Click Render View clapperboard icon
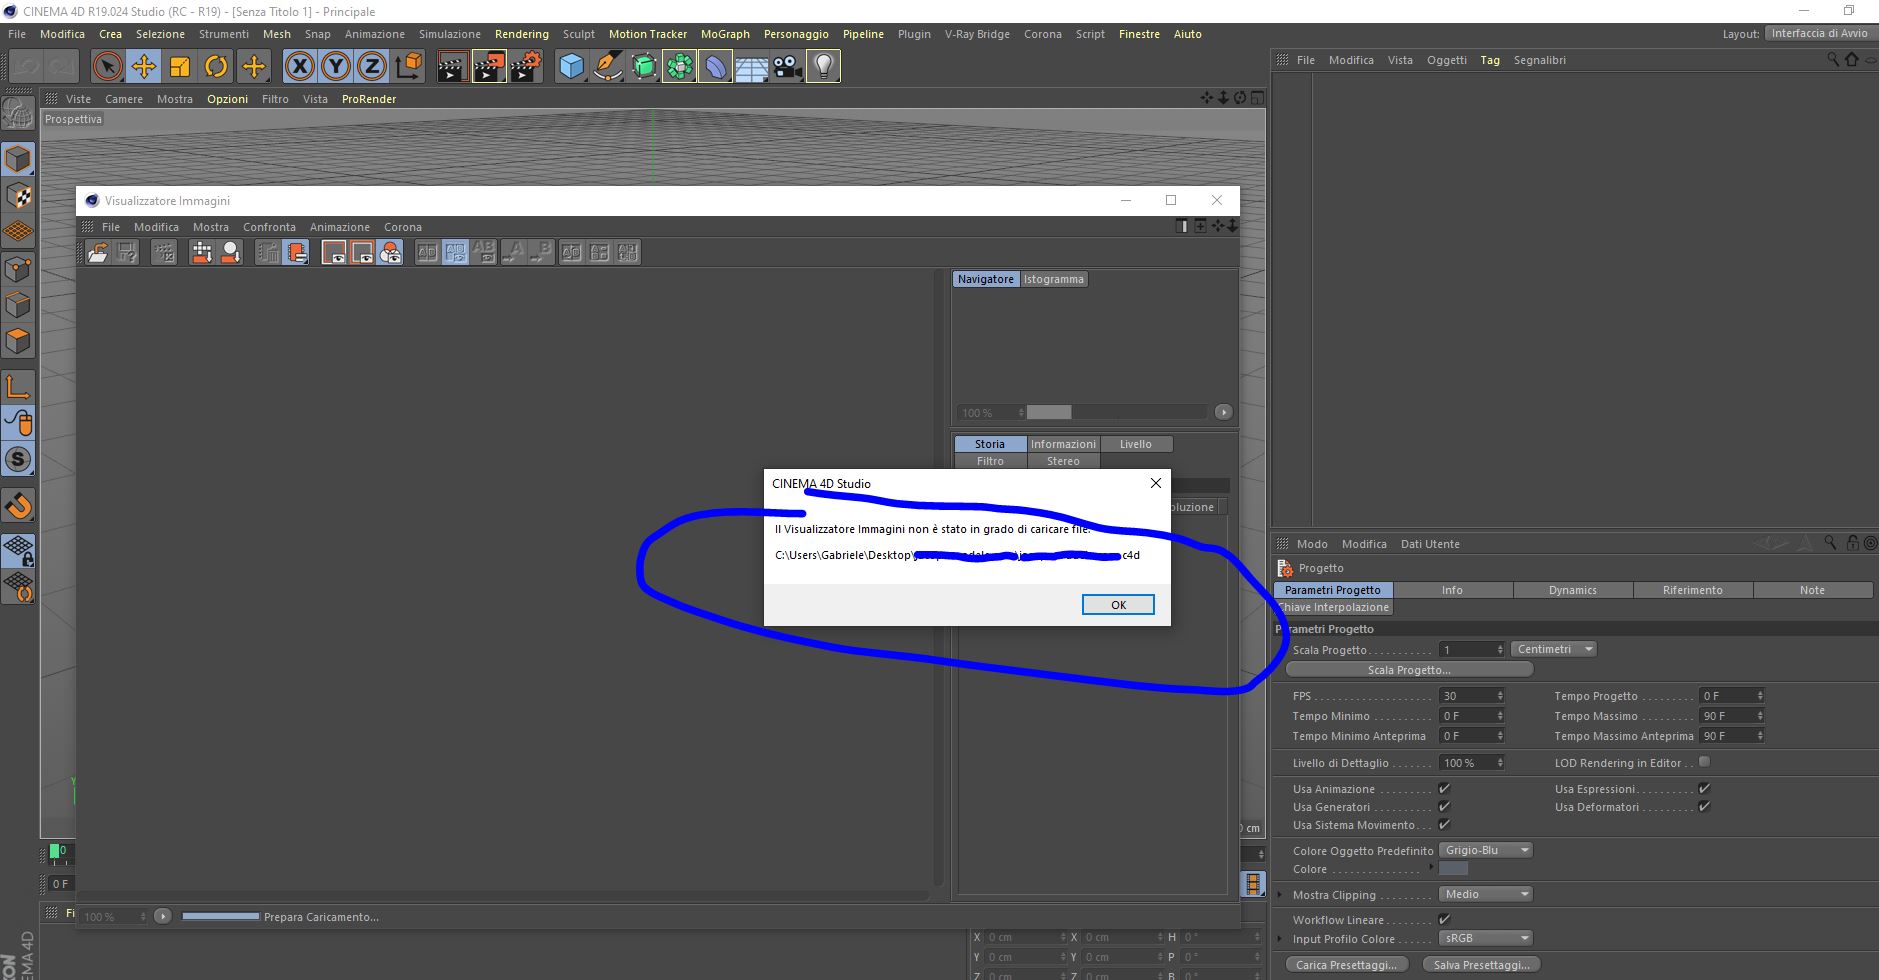Viewport: 1879px width, 980px height. point(452,67)
